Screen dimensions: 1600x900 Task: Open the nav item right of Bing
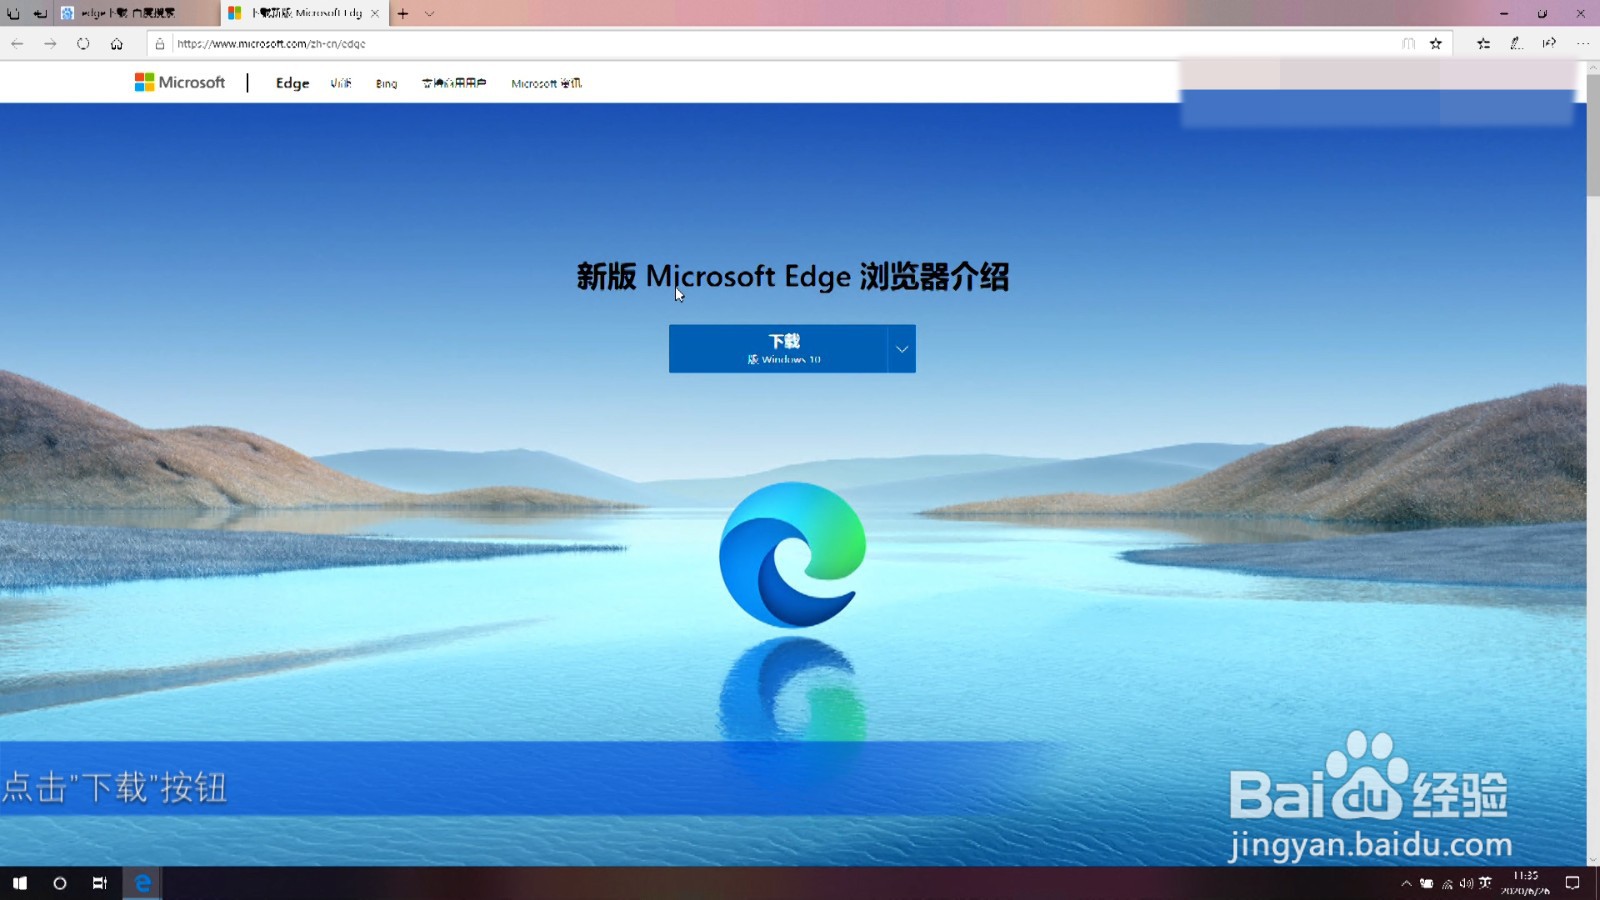pos(454,84)
